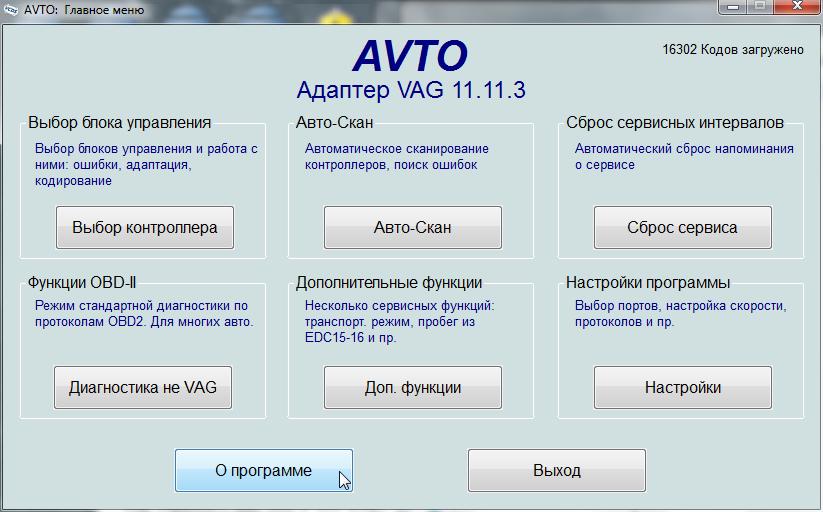Click description 'Выбор блоков управления и работа с ними'
Screen dimensions: 823x512
point(146,164)
